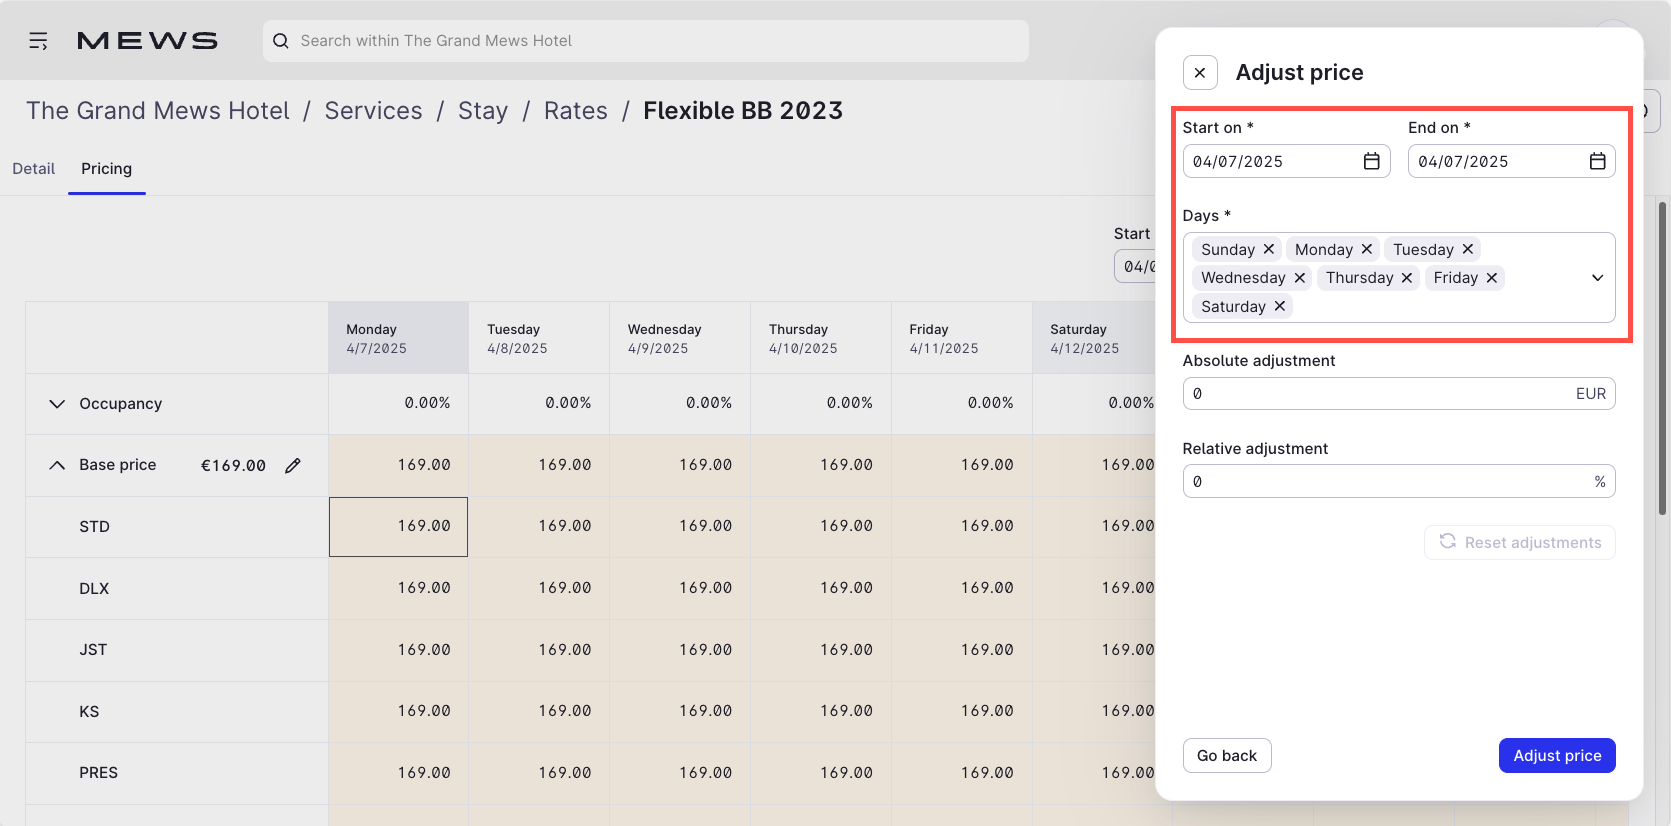This screenshot has height=826, width=1671.
Task: Click the Friday 4/11/2025 column header
Action: pos(962,338)
